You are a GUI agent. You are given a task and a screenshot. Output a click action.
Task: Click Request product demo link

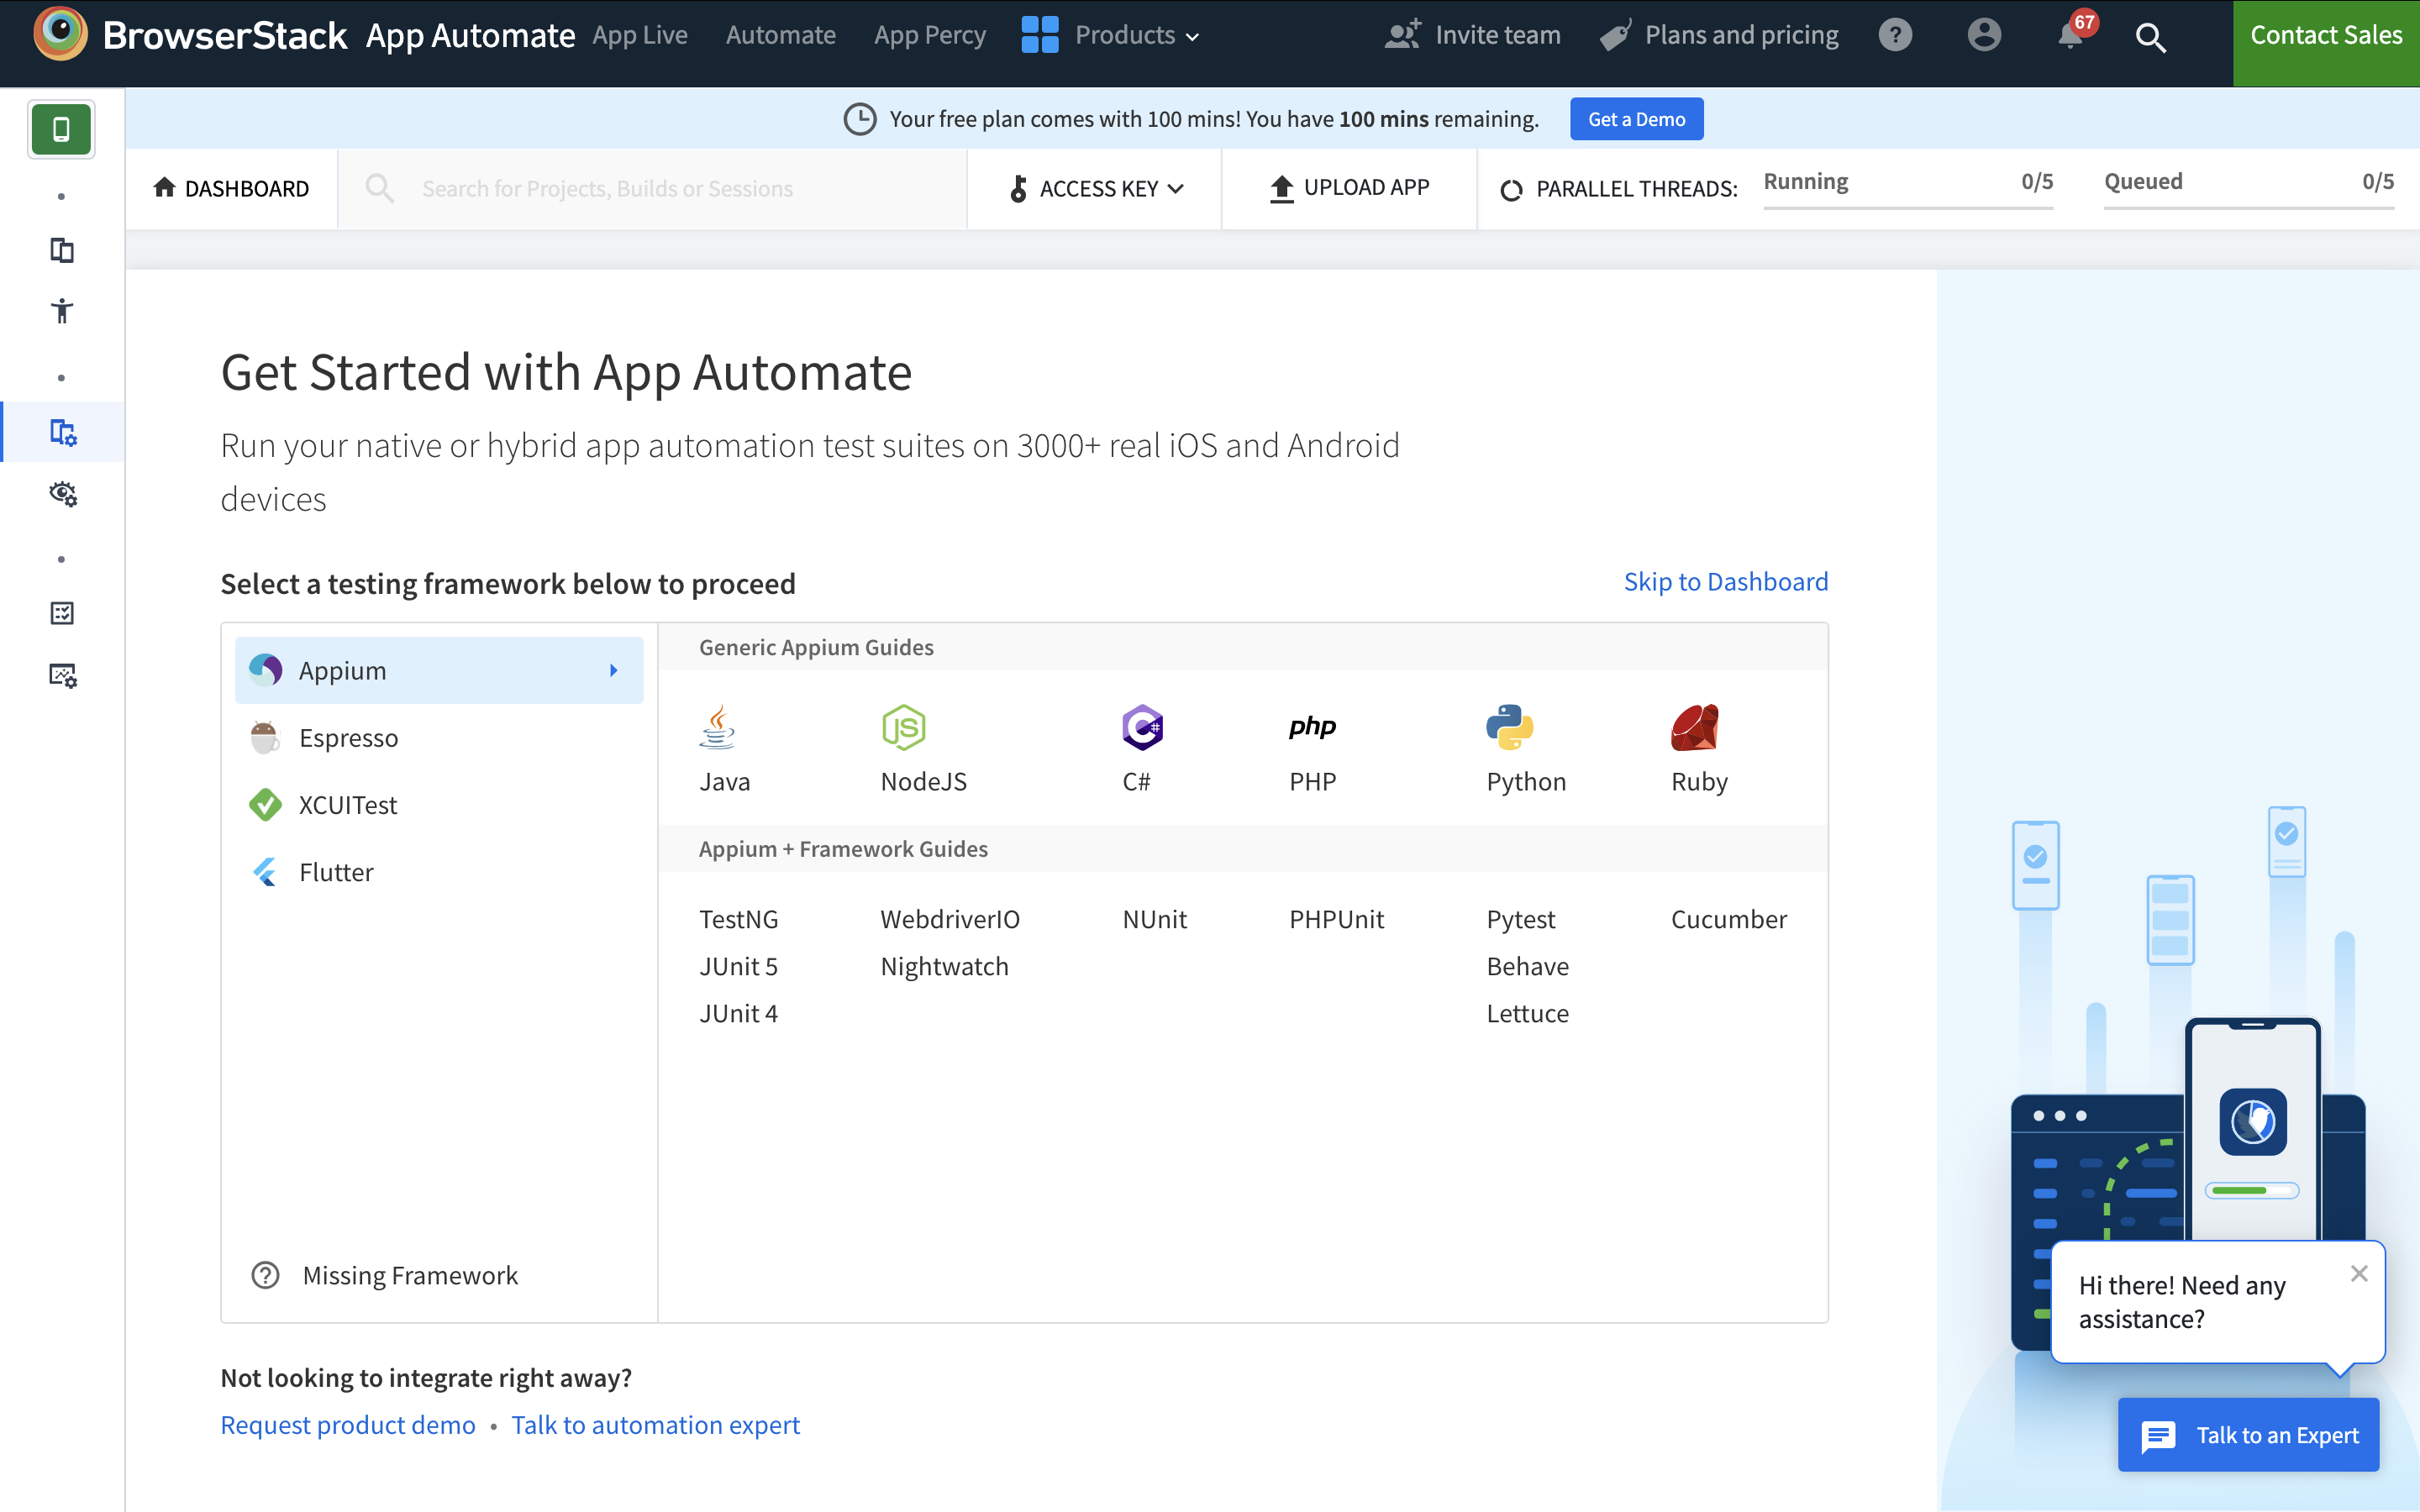click(345, 1425)
